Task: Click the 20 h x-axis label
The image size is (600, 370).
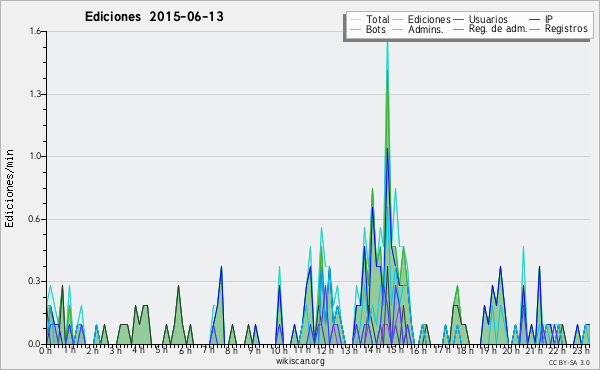Action: [511, 350]
